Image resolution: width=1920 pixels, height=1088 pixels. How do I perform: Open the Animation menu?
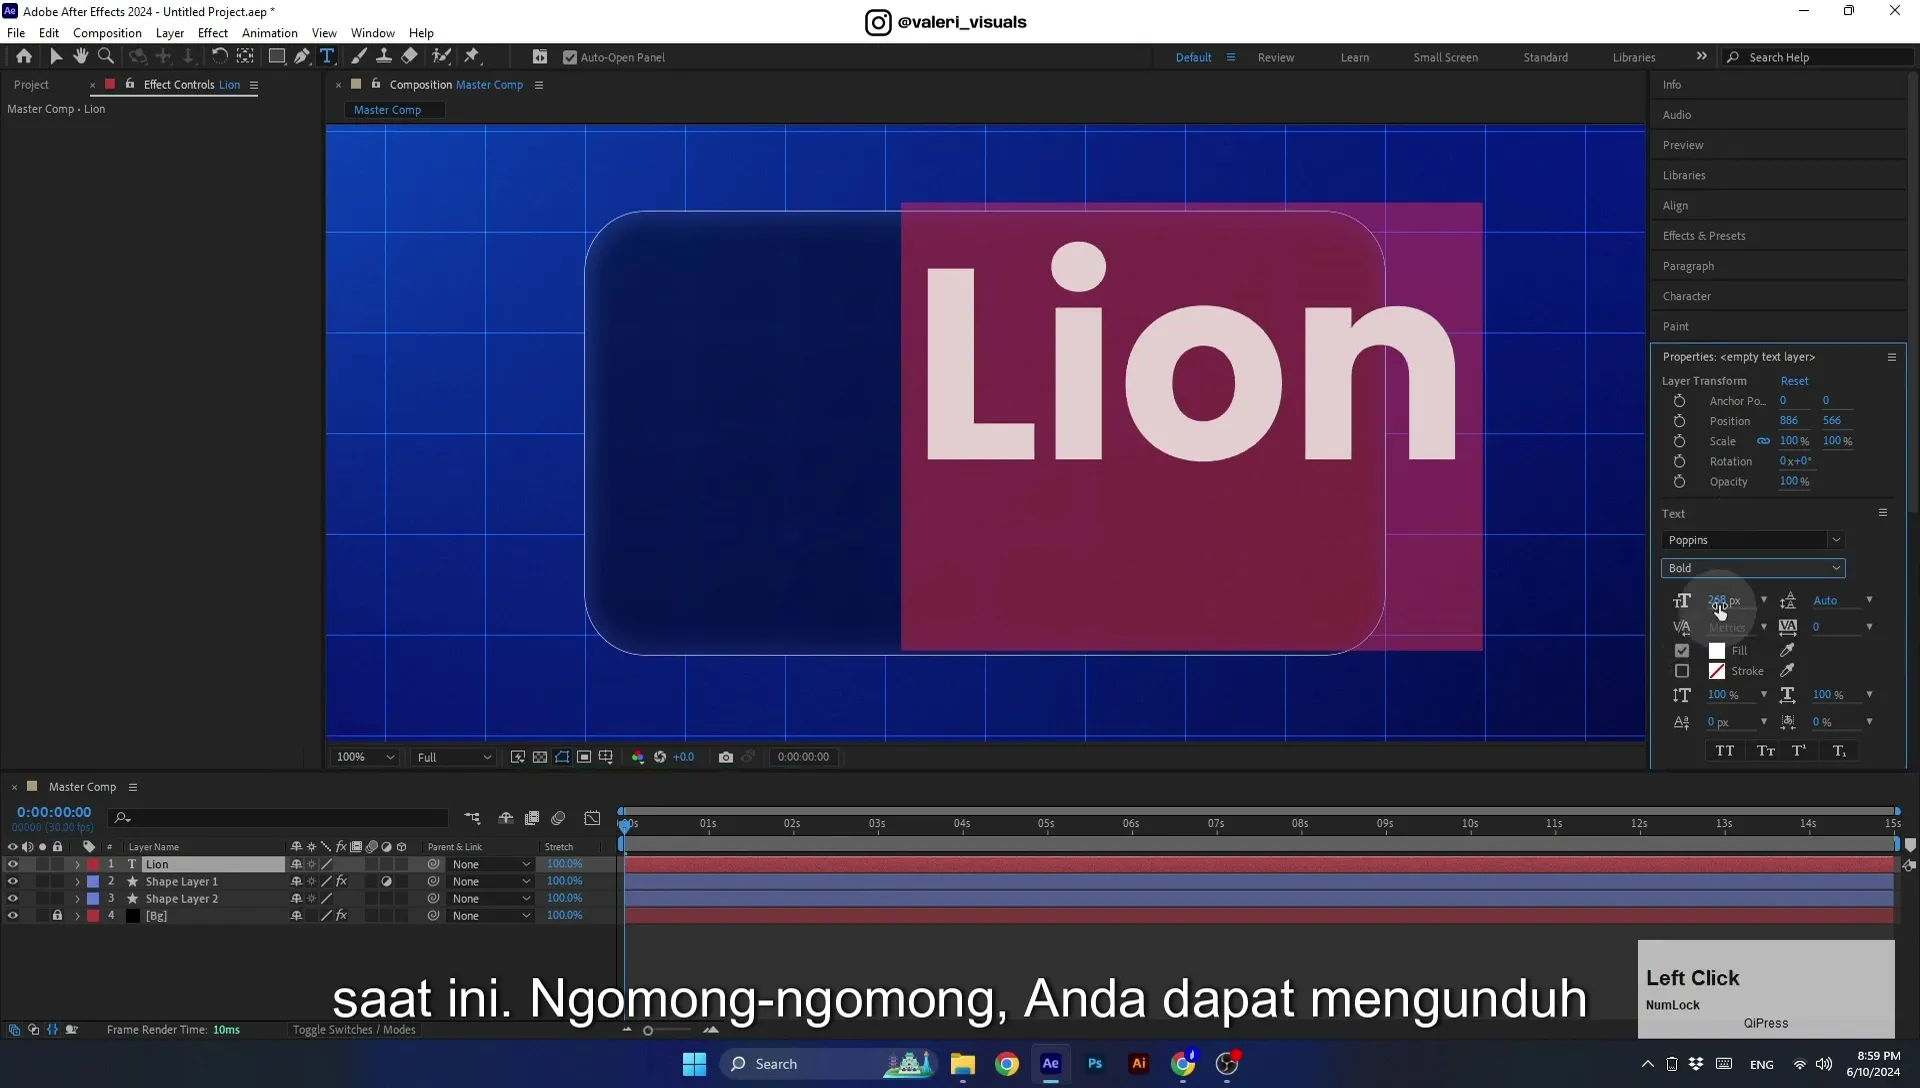[x=270, y=33]
